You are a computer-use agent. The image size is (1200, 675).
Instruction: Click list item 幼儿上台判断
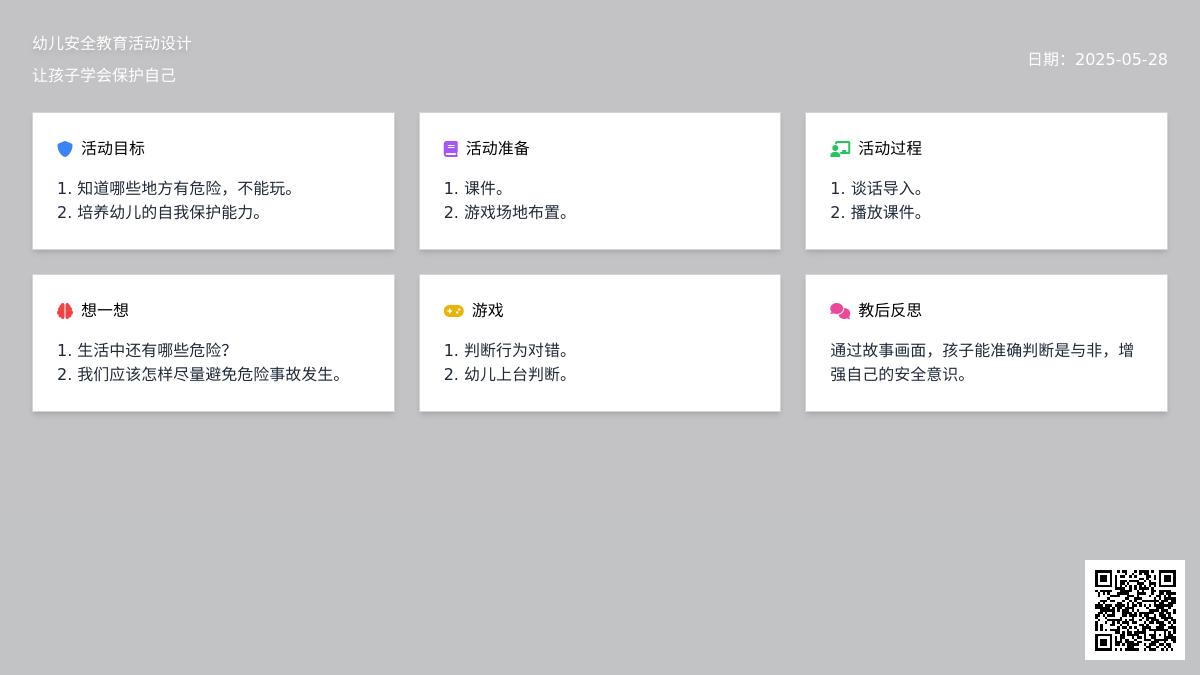(516, 374)
